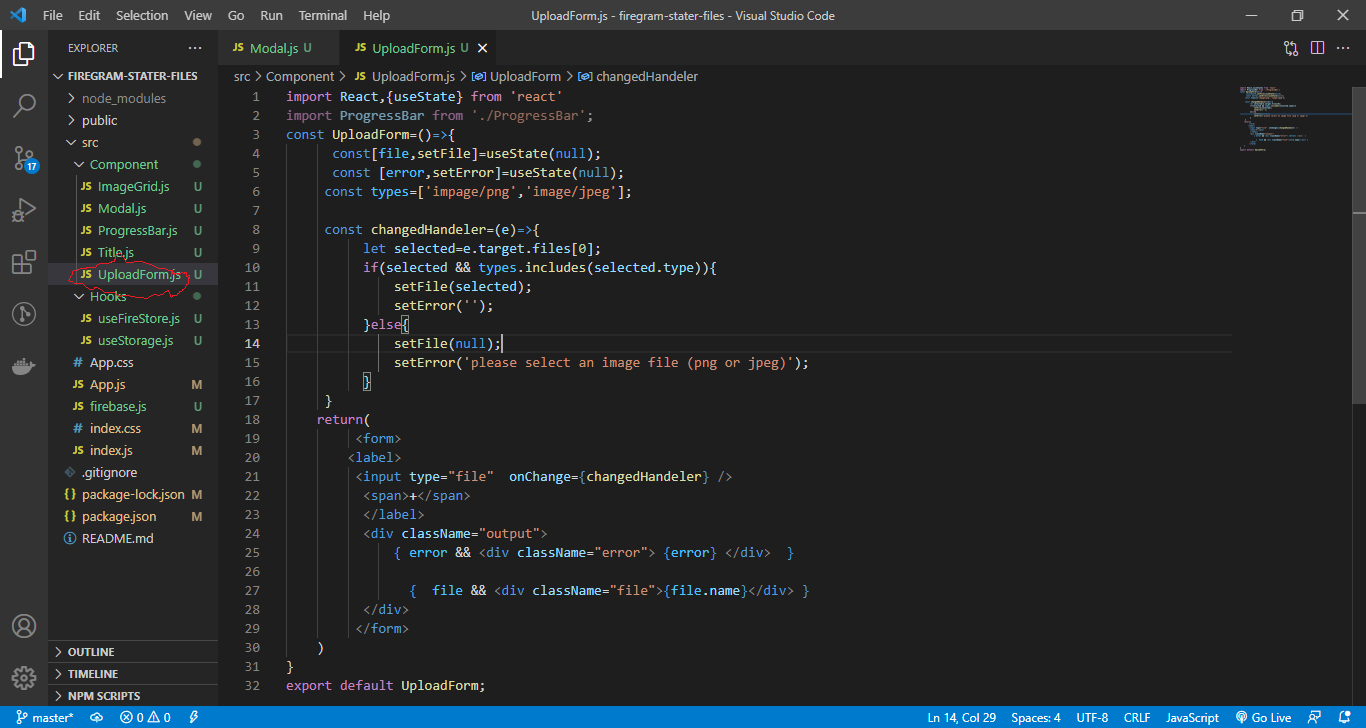
Task: Click the Ln 14, Col 29 indicator
Action: click(961, 718)
